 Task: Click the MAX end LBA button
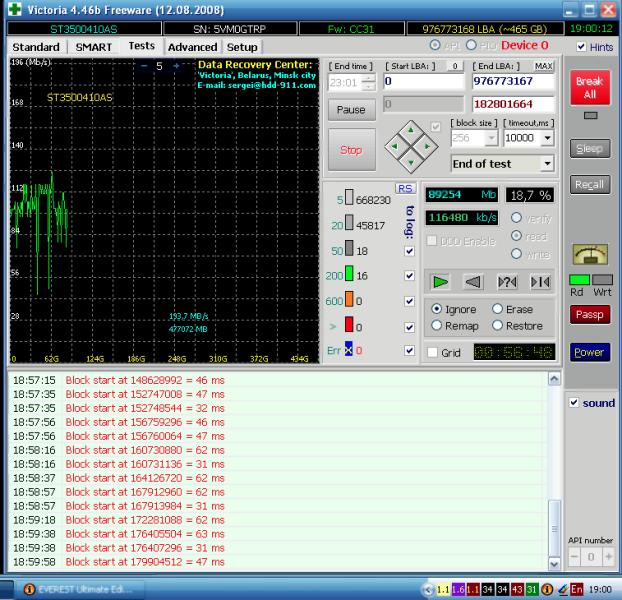coord(543,66)
